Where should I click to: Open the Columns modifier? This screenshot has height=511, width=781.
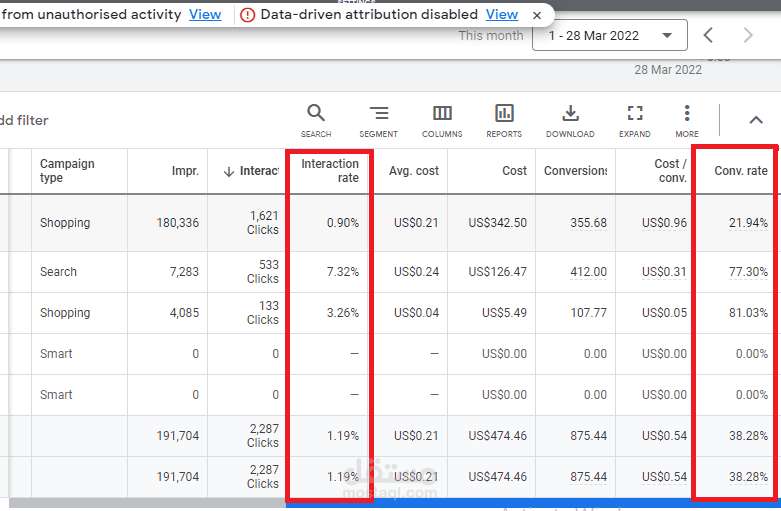tap(442, 121)
